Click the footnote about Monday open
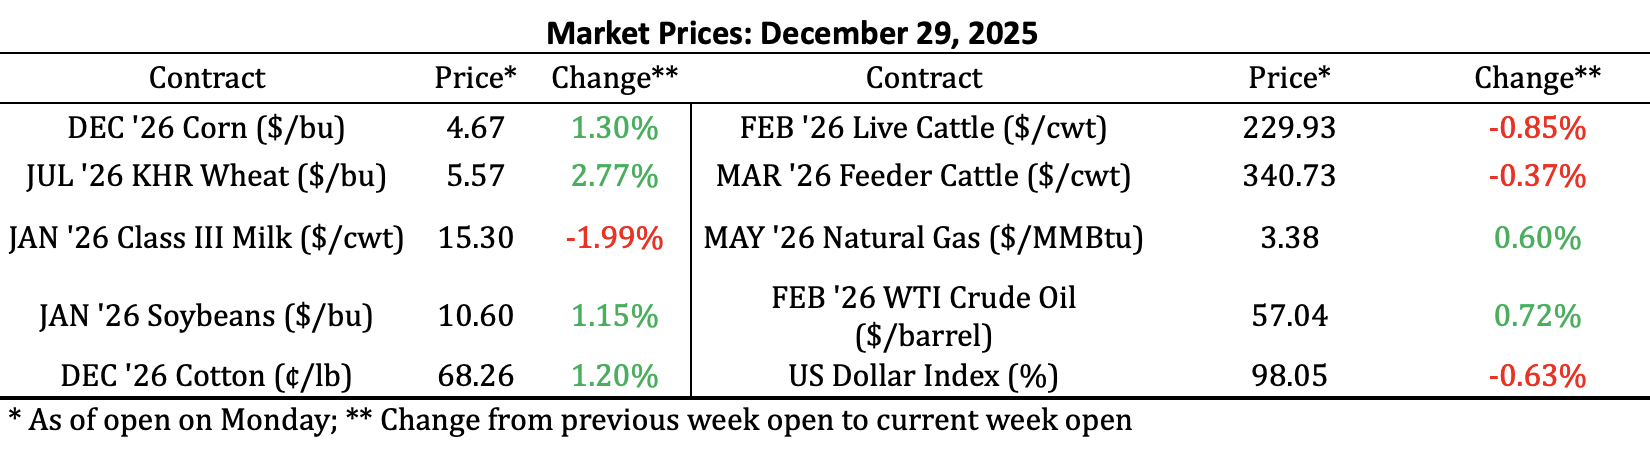1650x474 pixels. click(570, 420)
